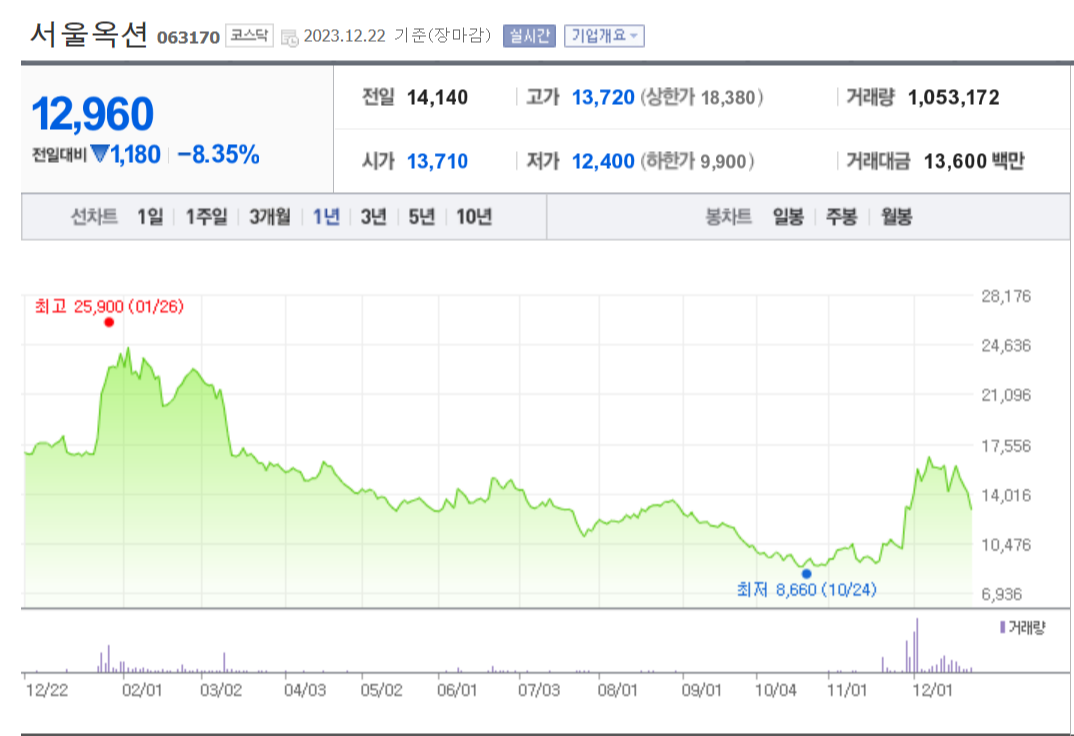Click the down triangle price change icon

click(x=99, y=154)
